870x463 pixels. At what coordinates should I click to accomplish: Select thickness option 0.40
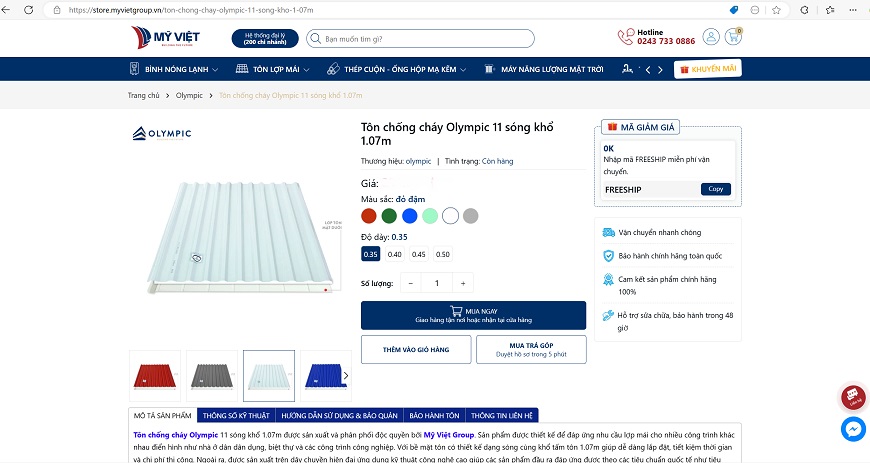[394, 254]
